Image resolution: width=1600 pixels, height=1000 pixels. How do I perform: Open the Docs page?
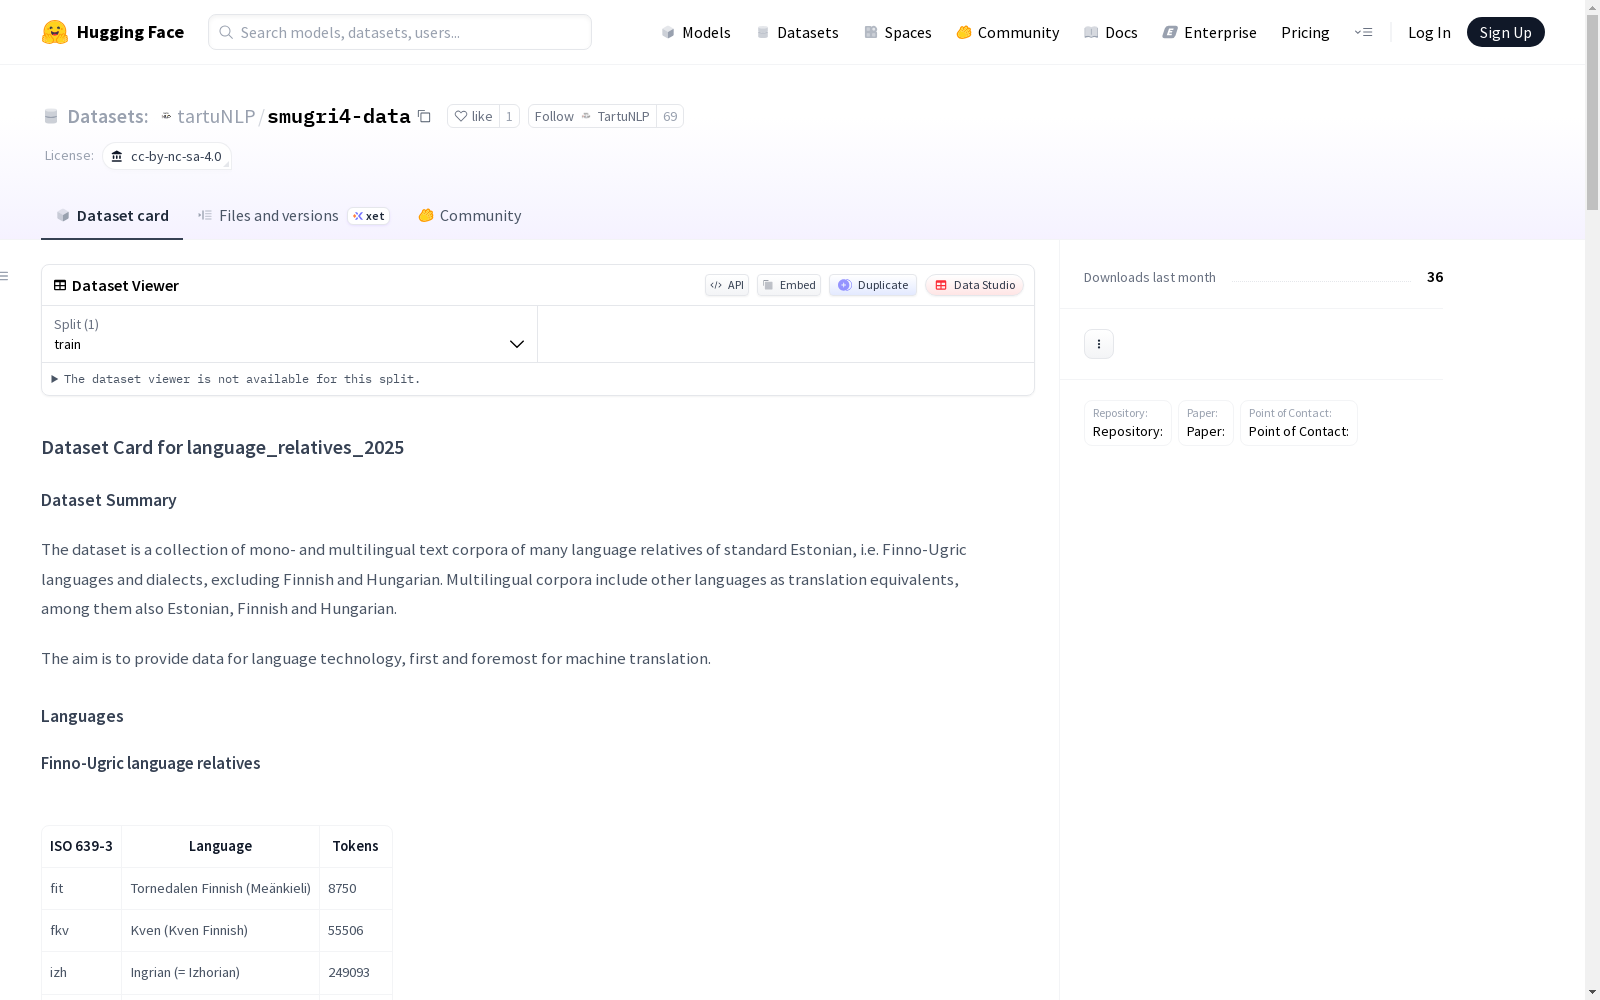tap(1111, 32)
